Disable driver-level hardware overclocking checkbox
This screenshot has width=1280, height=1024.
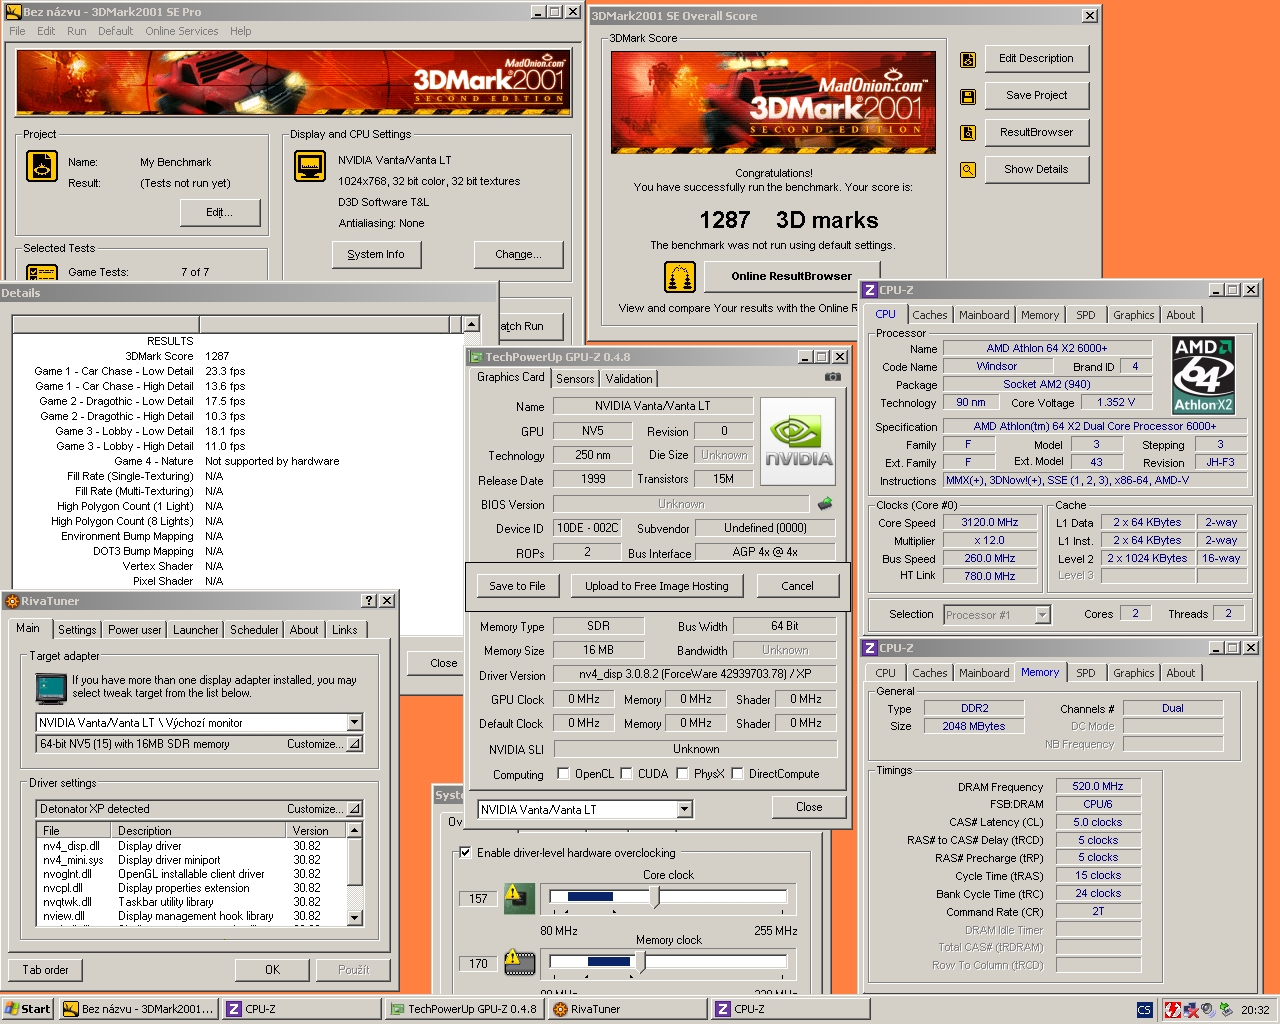465,853
